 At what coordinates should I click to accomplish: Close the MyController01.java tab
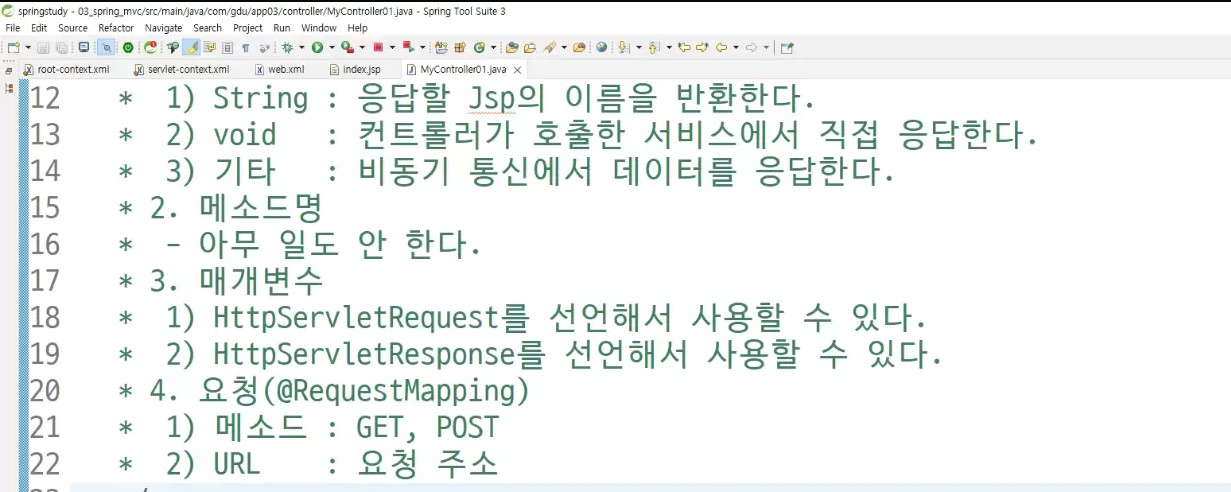coord(518,70)
